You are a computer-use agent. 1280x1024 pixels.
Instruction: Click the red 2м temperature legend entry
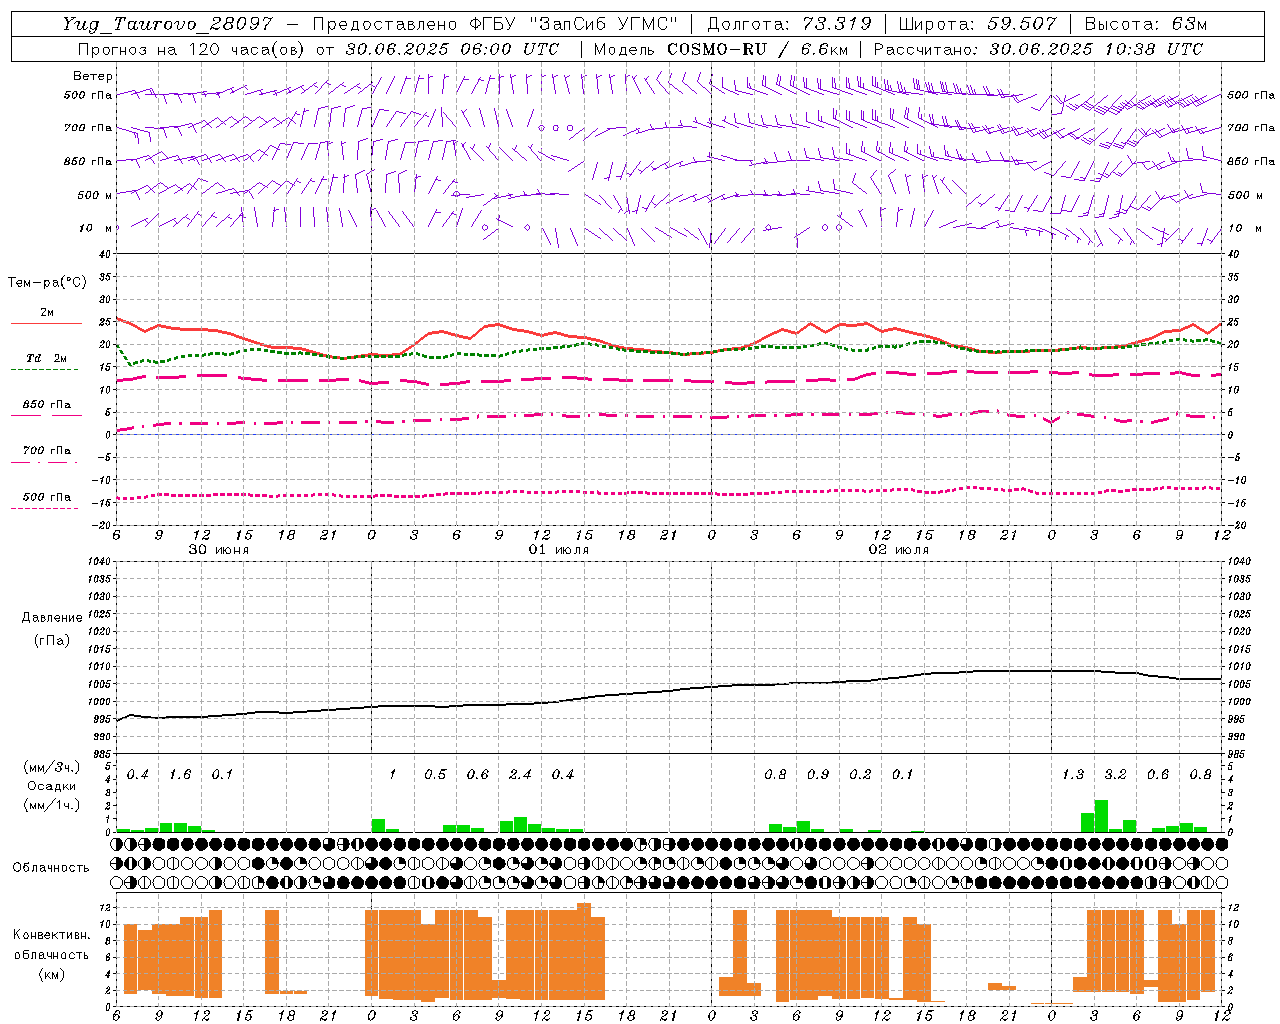pos(47,316)
